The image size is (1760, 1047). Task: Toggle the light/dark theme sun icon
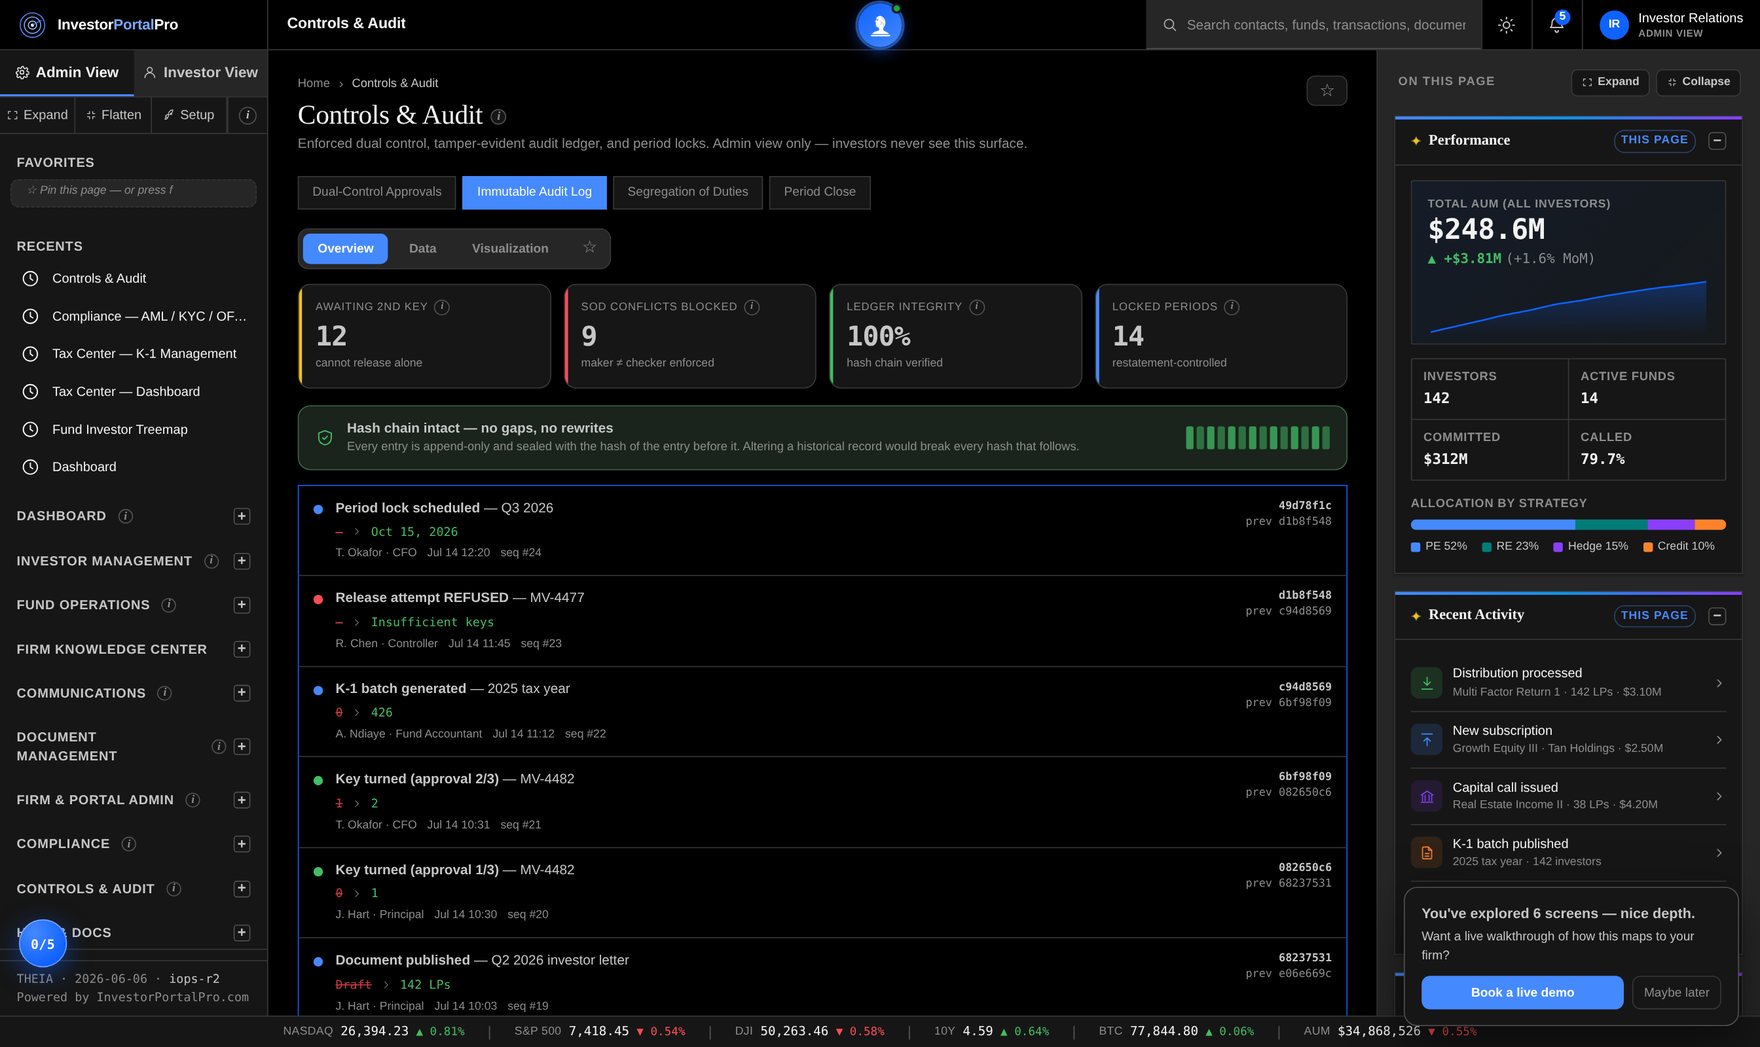click(x=1506, y=25)
